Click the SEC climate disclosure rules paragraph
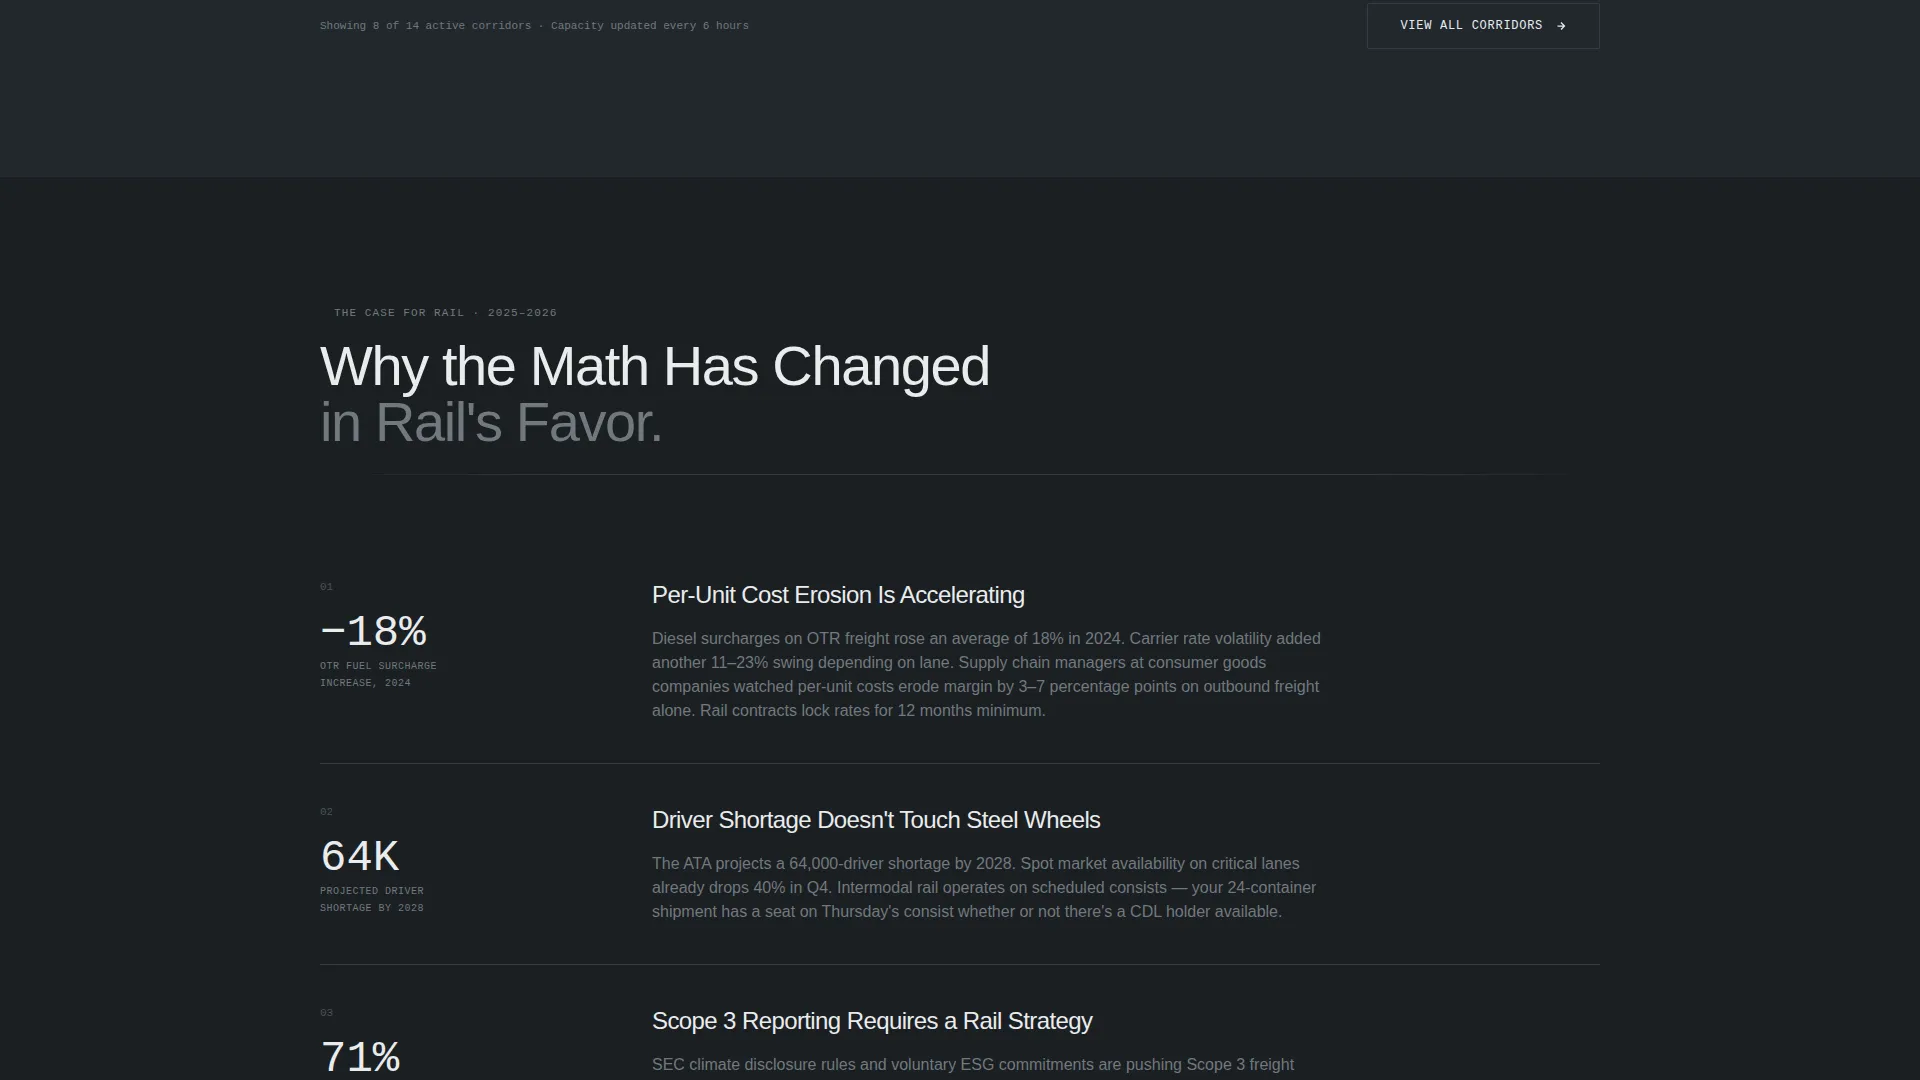Image resolution: width=1920 pixels, height=1080 pixels. (x=973, y=1065)
